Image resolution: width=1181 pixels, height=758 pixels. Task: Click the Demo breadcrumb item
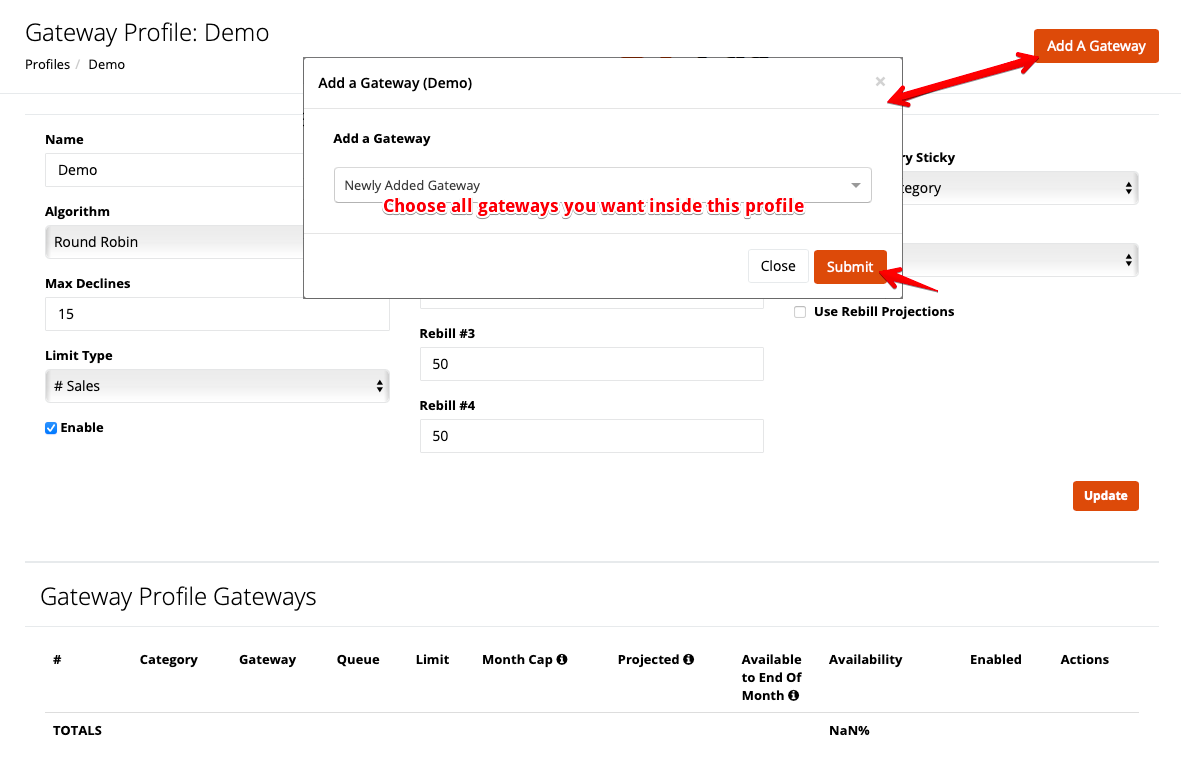coord(106,65)
